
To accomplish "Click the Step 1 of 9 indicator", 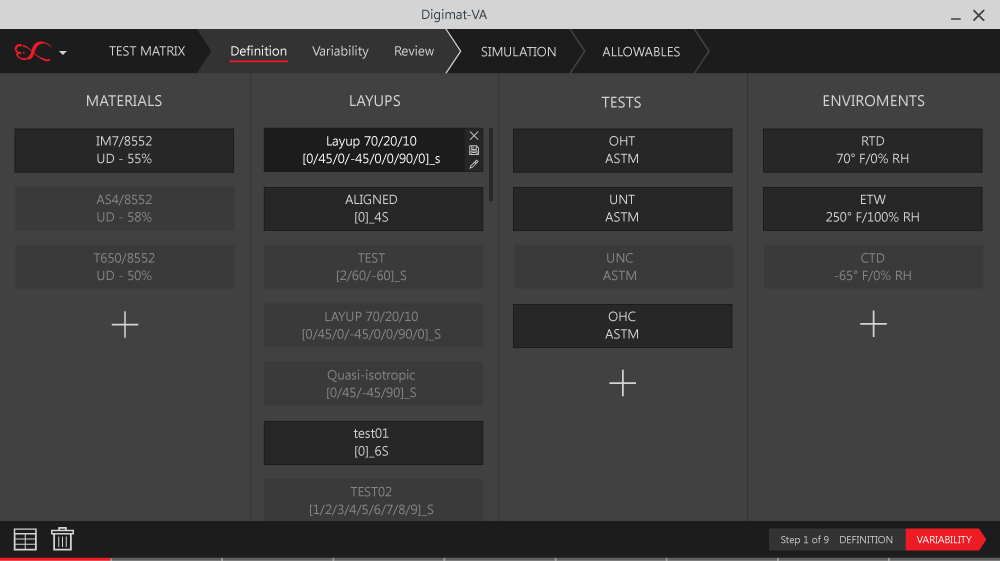I will pos(804,540).
